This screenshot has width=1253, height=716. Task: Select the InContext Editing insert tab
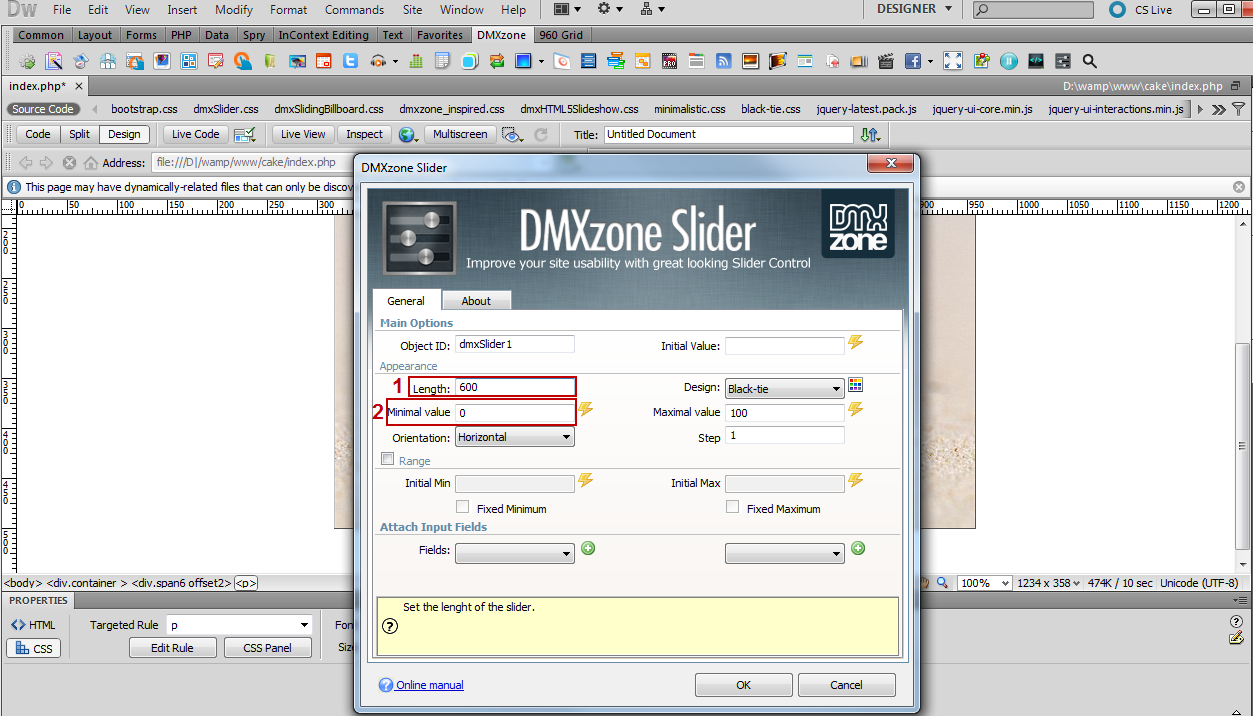[x=323, y=35]
